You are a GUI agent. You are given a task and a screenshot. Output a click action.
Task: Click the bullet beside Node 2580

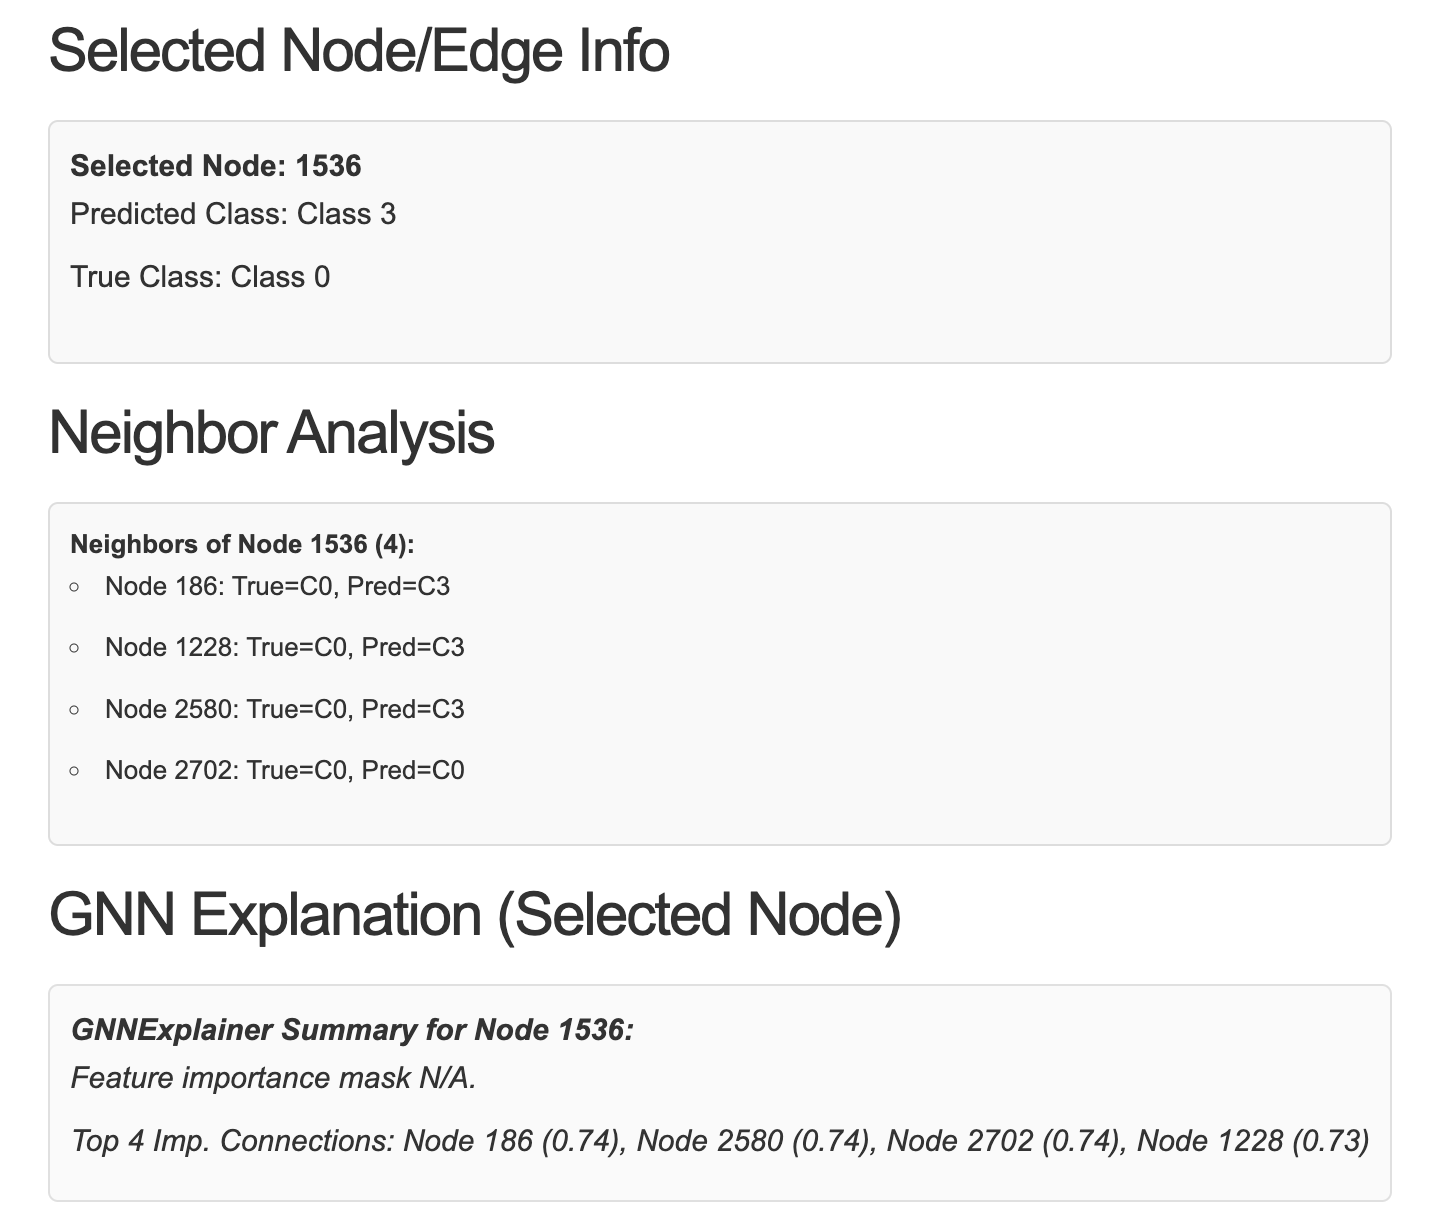pyautogui.click(x=75, y=710)
